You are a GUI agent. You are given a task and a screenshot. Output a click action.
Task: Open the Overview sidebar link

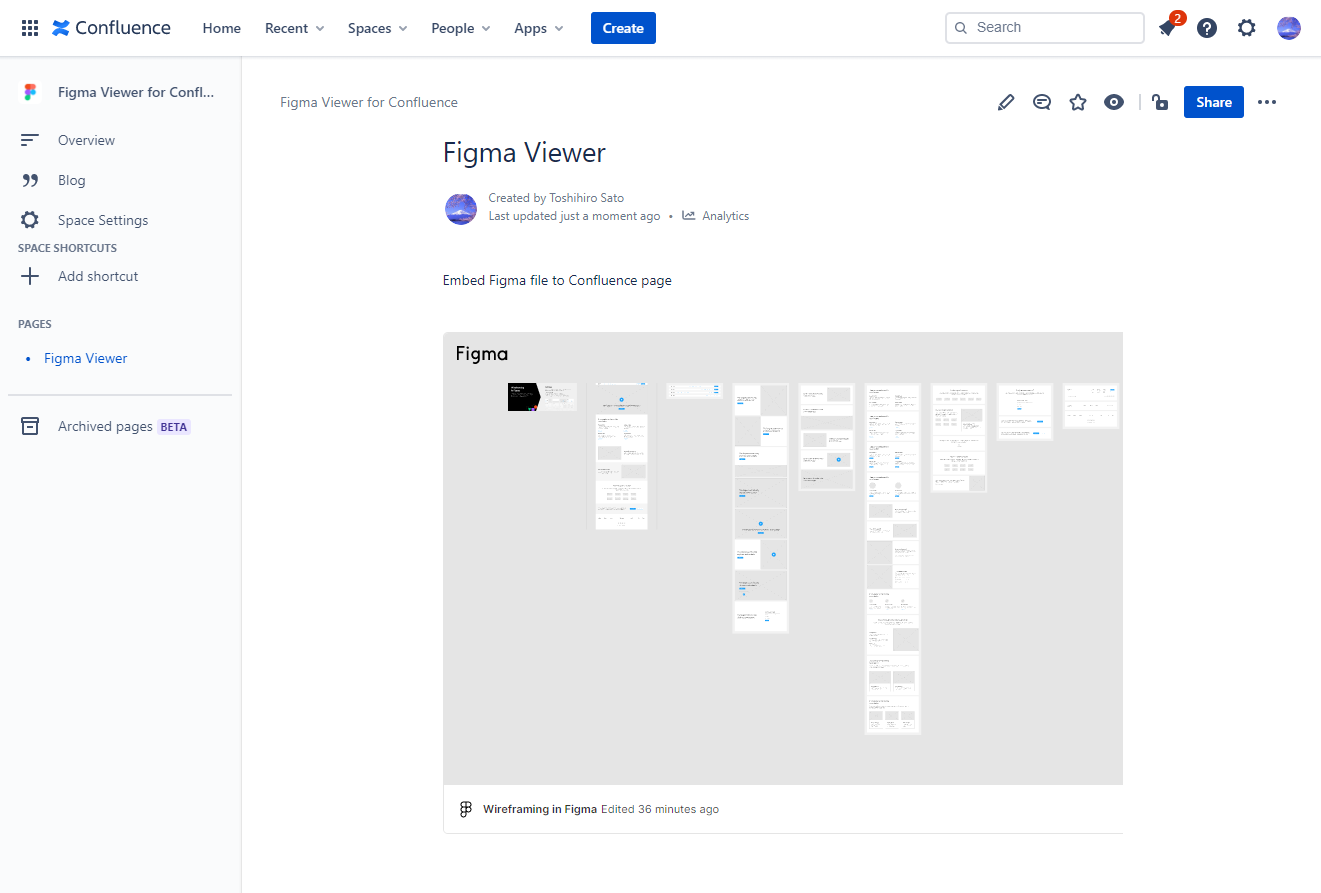coord(86,140)
